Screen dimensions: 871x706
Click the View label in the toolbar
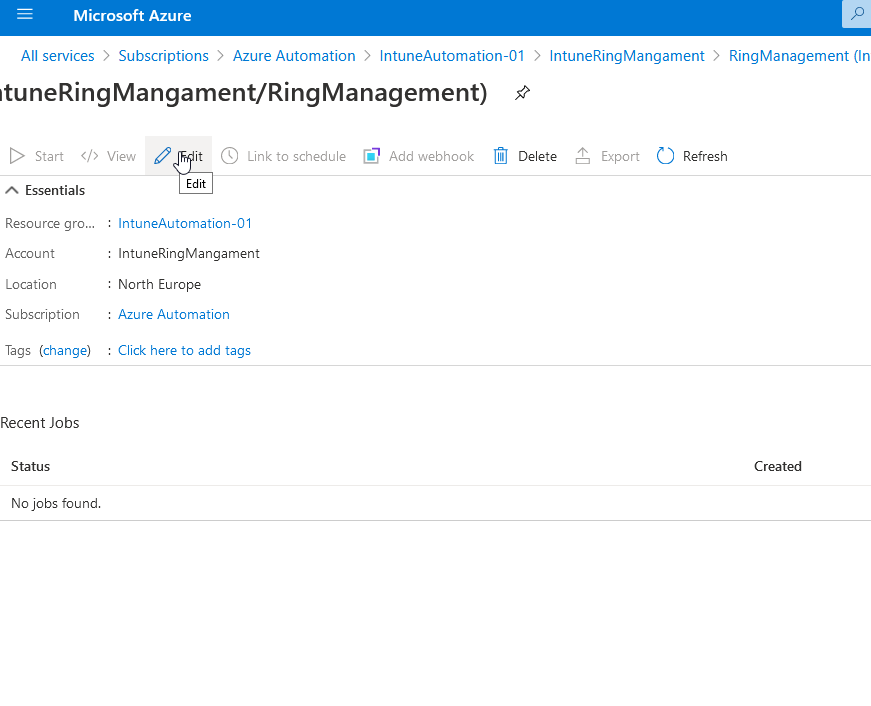click(122, 157)
